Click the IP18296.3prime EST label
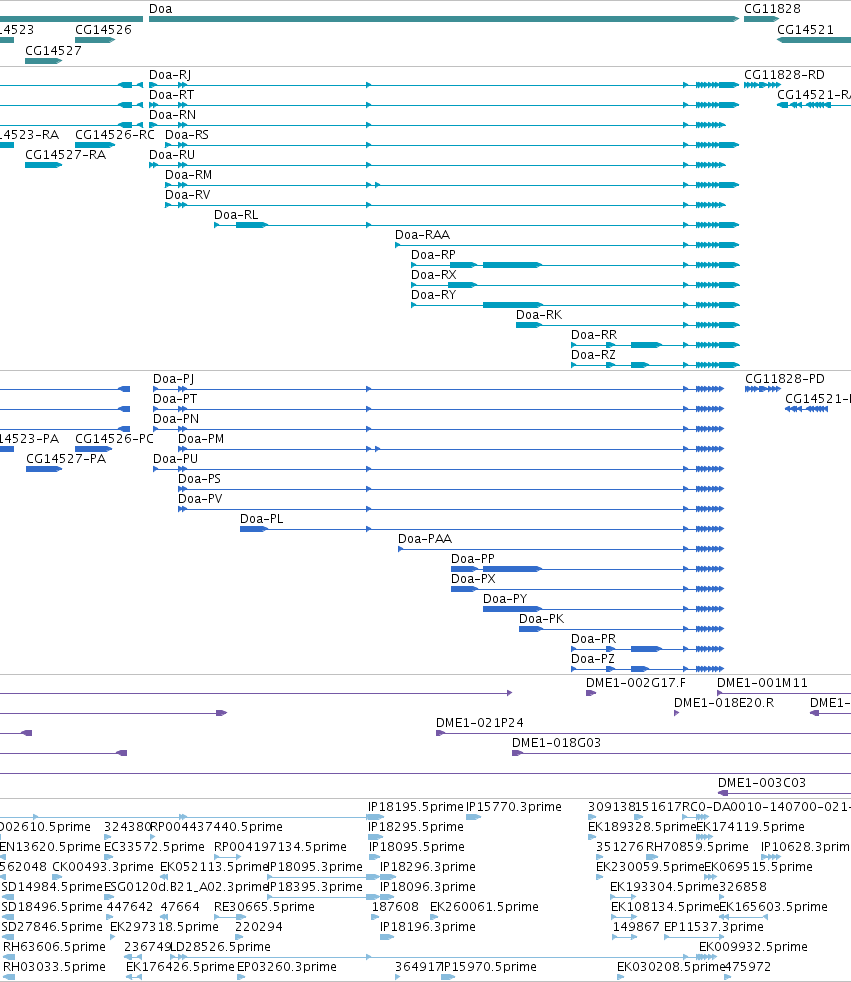 [x=428, y=867]
